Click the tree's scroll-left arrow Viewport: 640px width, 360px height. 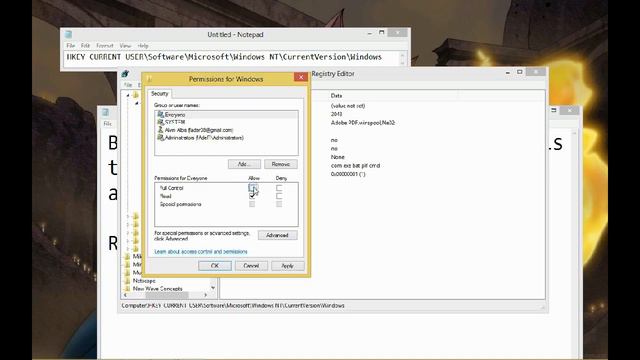click(x=125, y=295)
